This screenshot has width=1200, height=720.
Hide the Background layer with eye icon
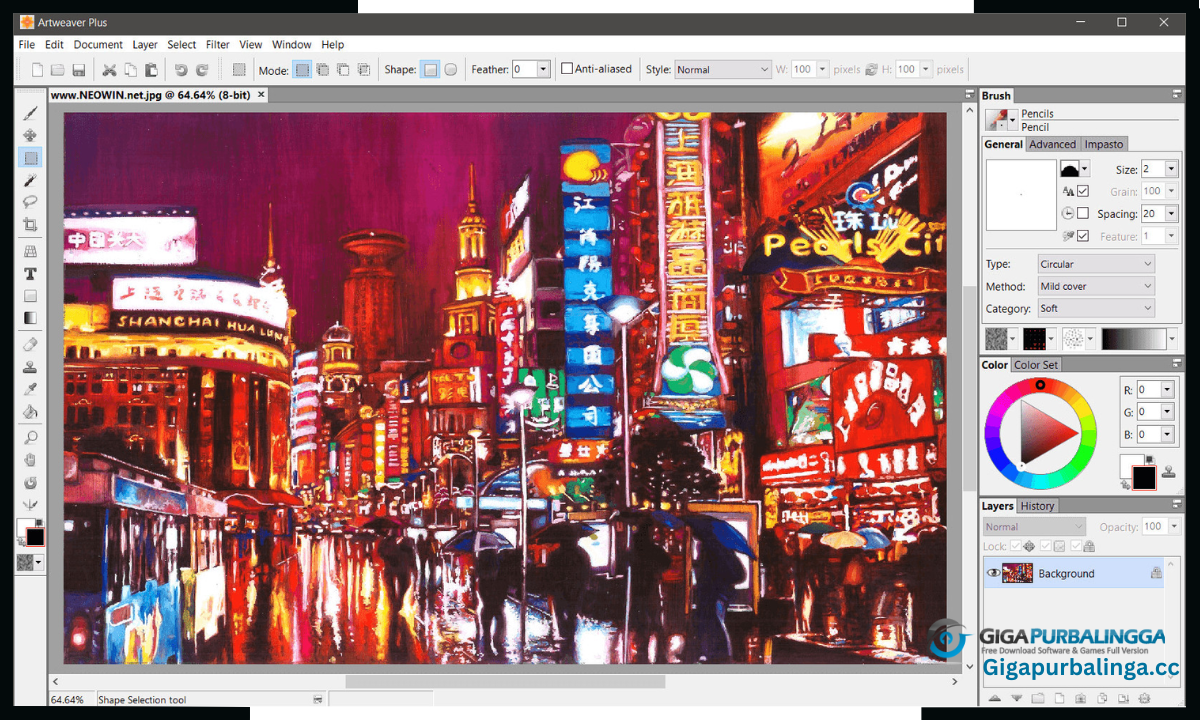[993, 573]
